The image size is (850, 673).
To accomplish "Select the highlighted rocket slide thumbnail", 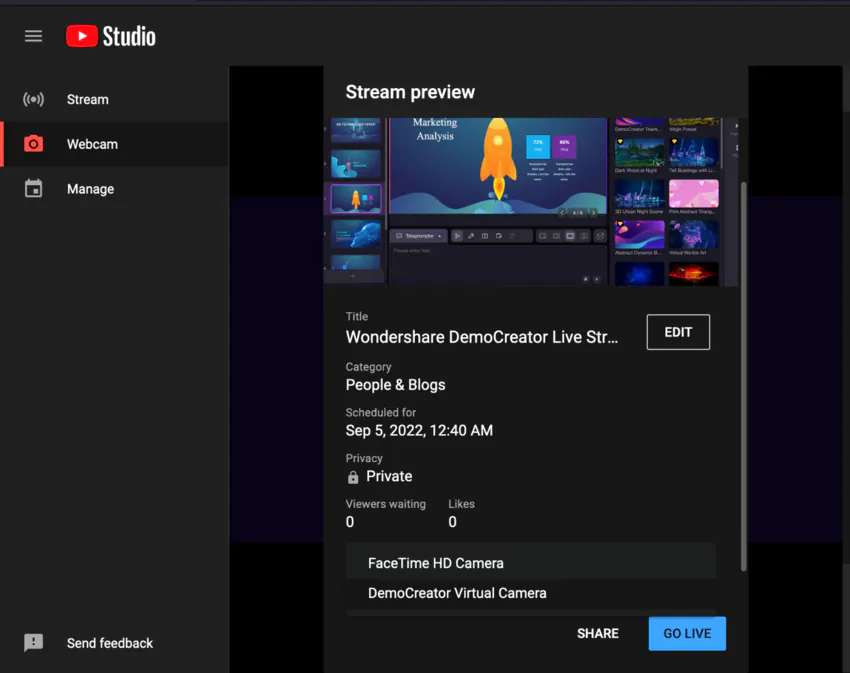I will [356, 198].
